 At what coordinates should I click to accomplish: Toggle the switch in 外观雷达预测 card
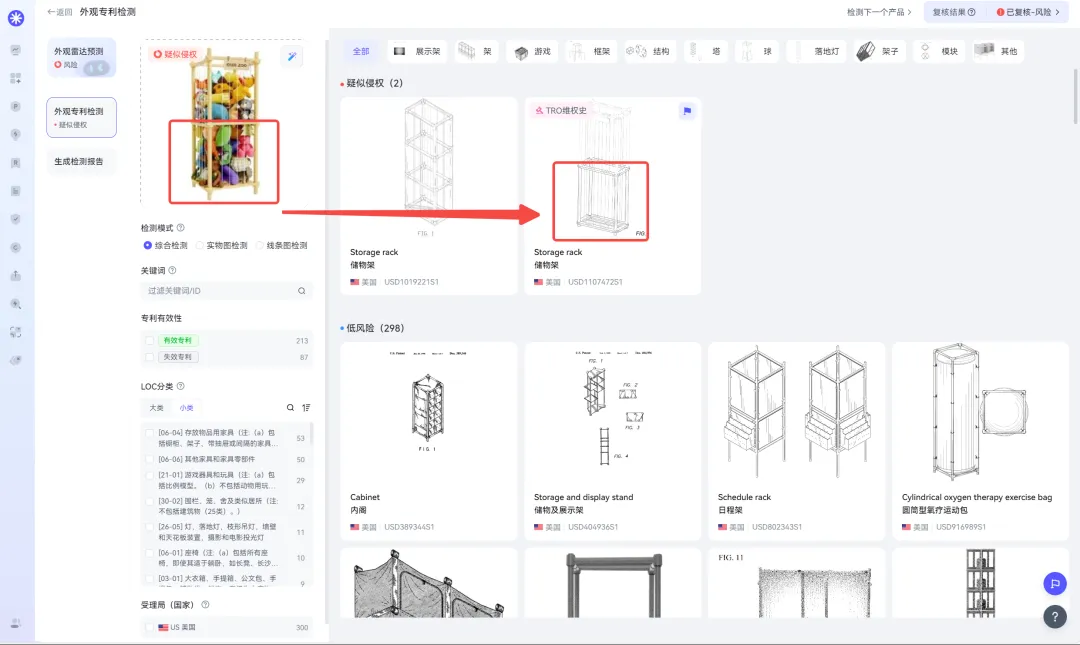pyautogui.click(x=96, y=67)
